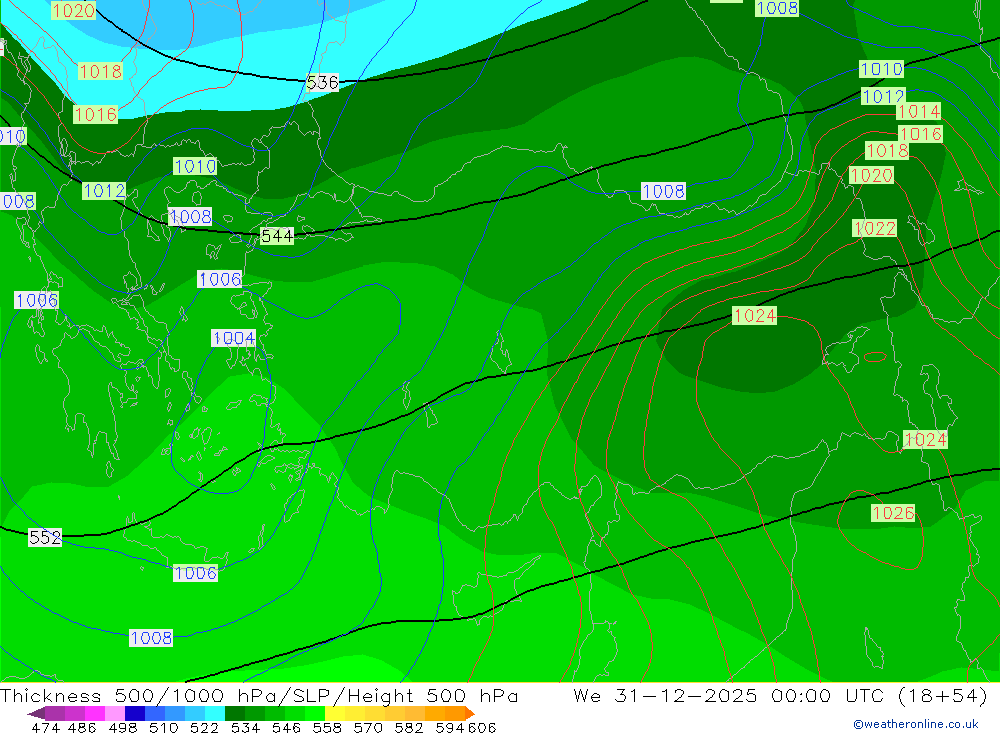This screenshot has height=733, width=1000.
Task: Click the 606 legend value
Action: [x=482, y=727]
